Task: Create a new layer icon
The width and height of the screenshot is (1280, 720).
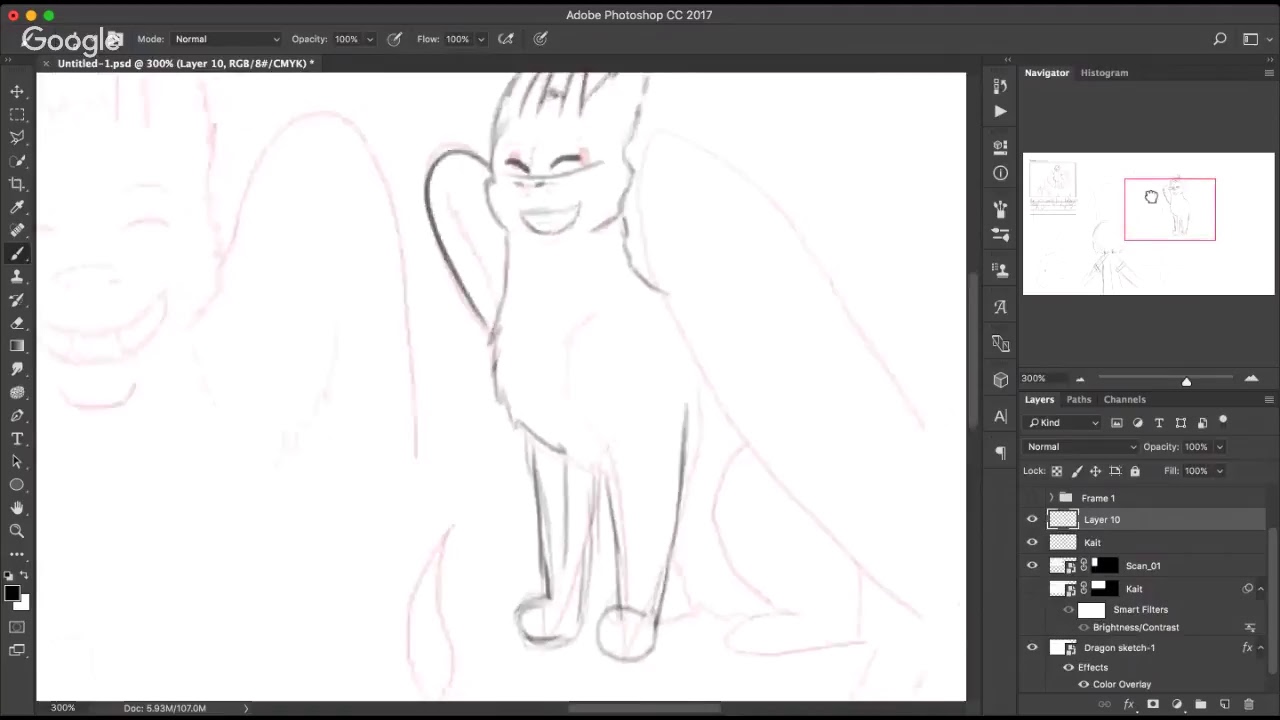Action: tap(1224, 705)
